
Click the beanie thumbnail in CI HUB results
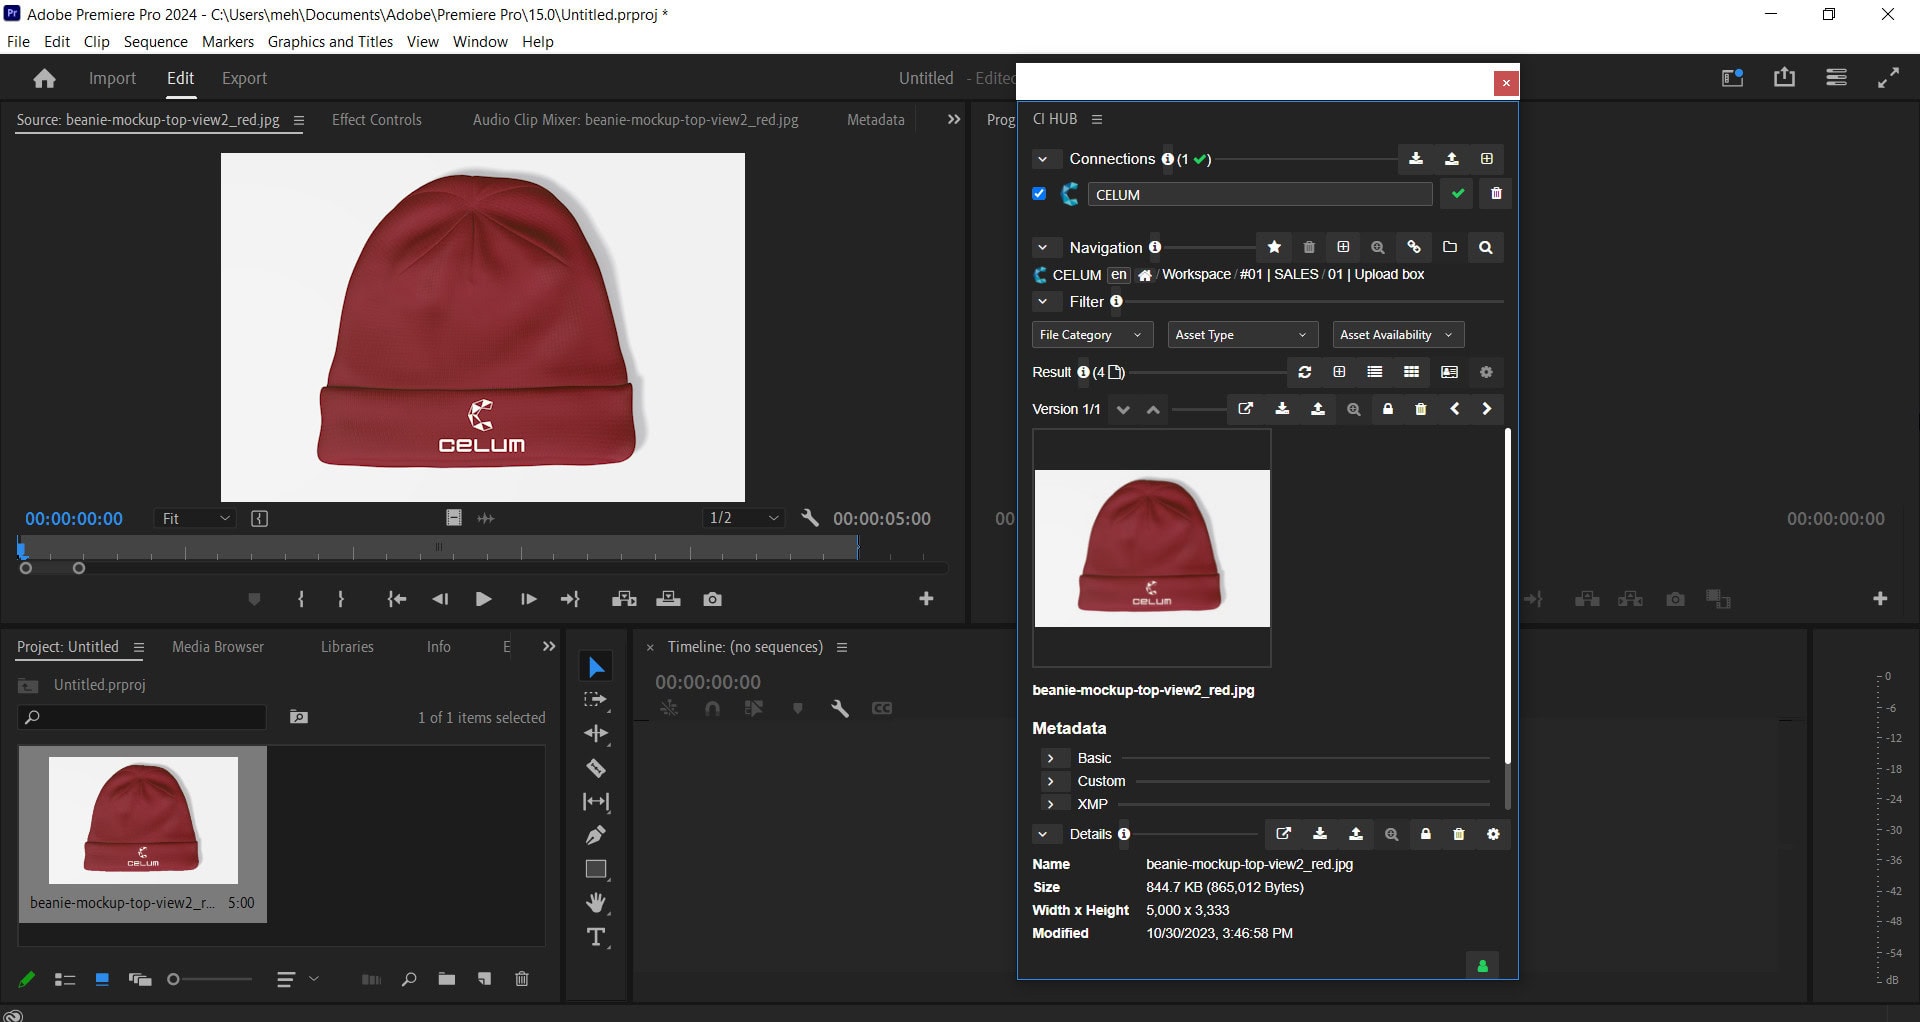point(1152,548)
